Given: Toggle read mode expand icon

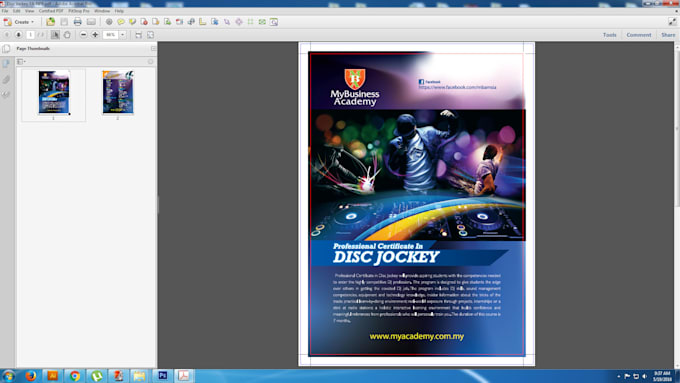Looking at the screenshot, I should click(x=672, y=22).
